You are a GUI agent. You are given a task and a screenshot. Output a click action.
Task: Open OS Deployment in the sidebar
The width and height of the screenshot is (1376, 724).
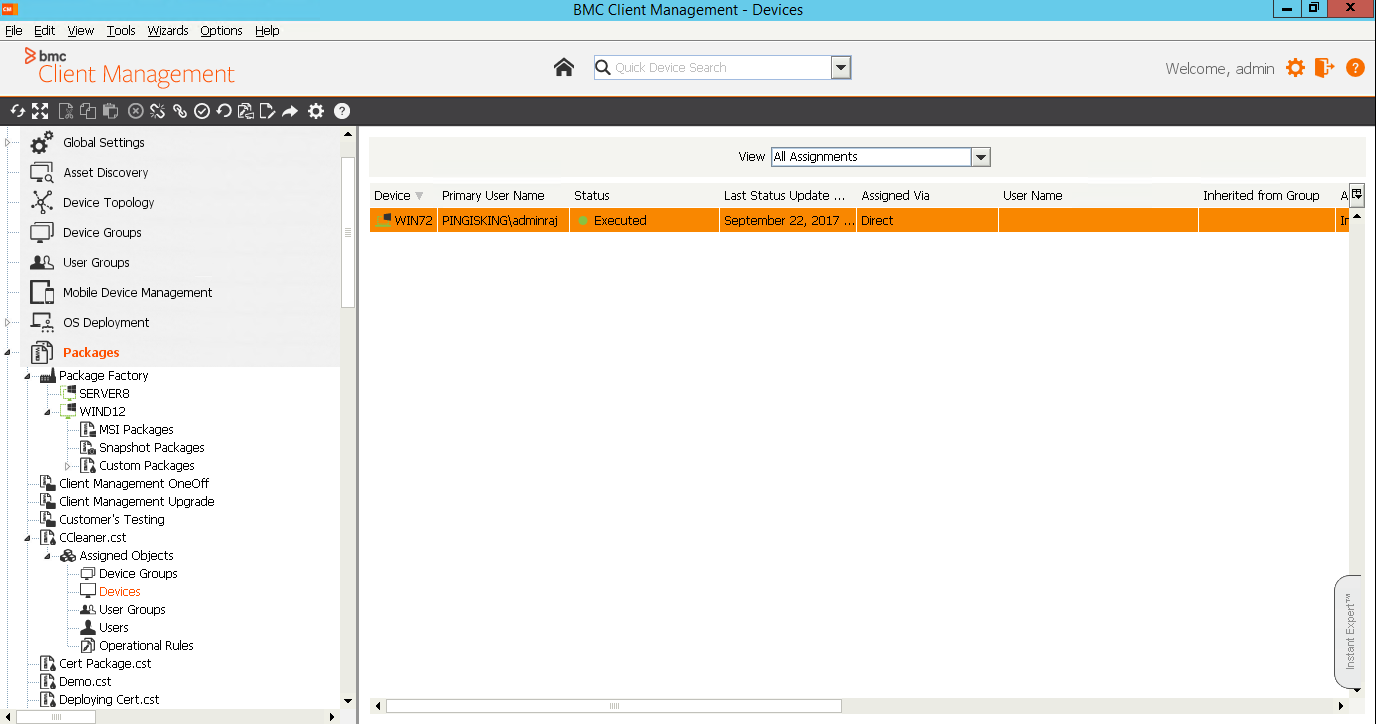coord(106,323)
